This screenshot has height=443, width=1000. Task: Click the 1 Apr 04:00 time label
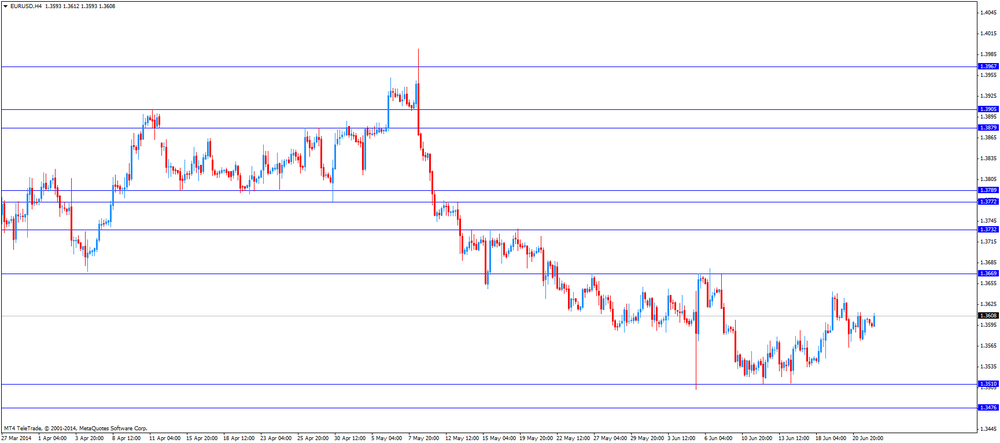[x=50, y=439]
